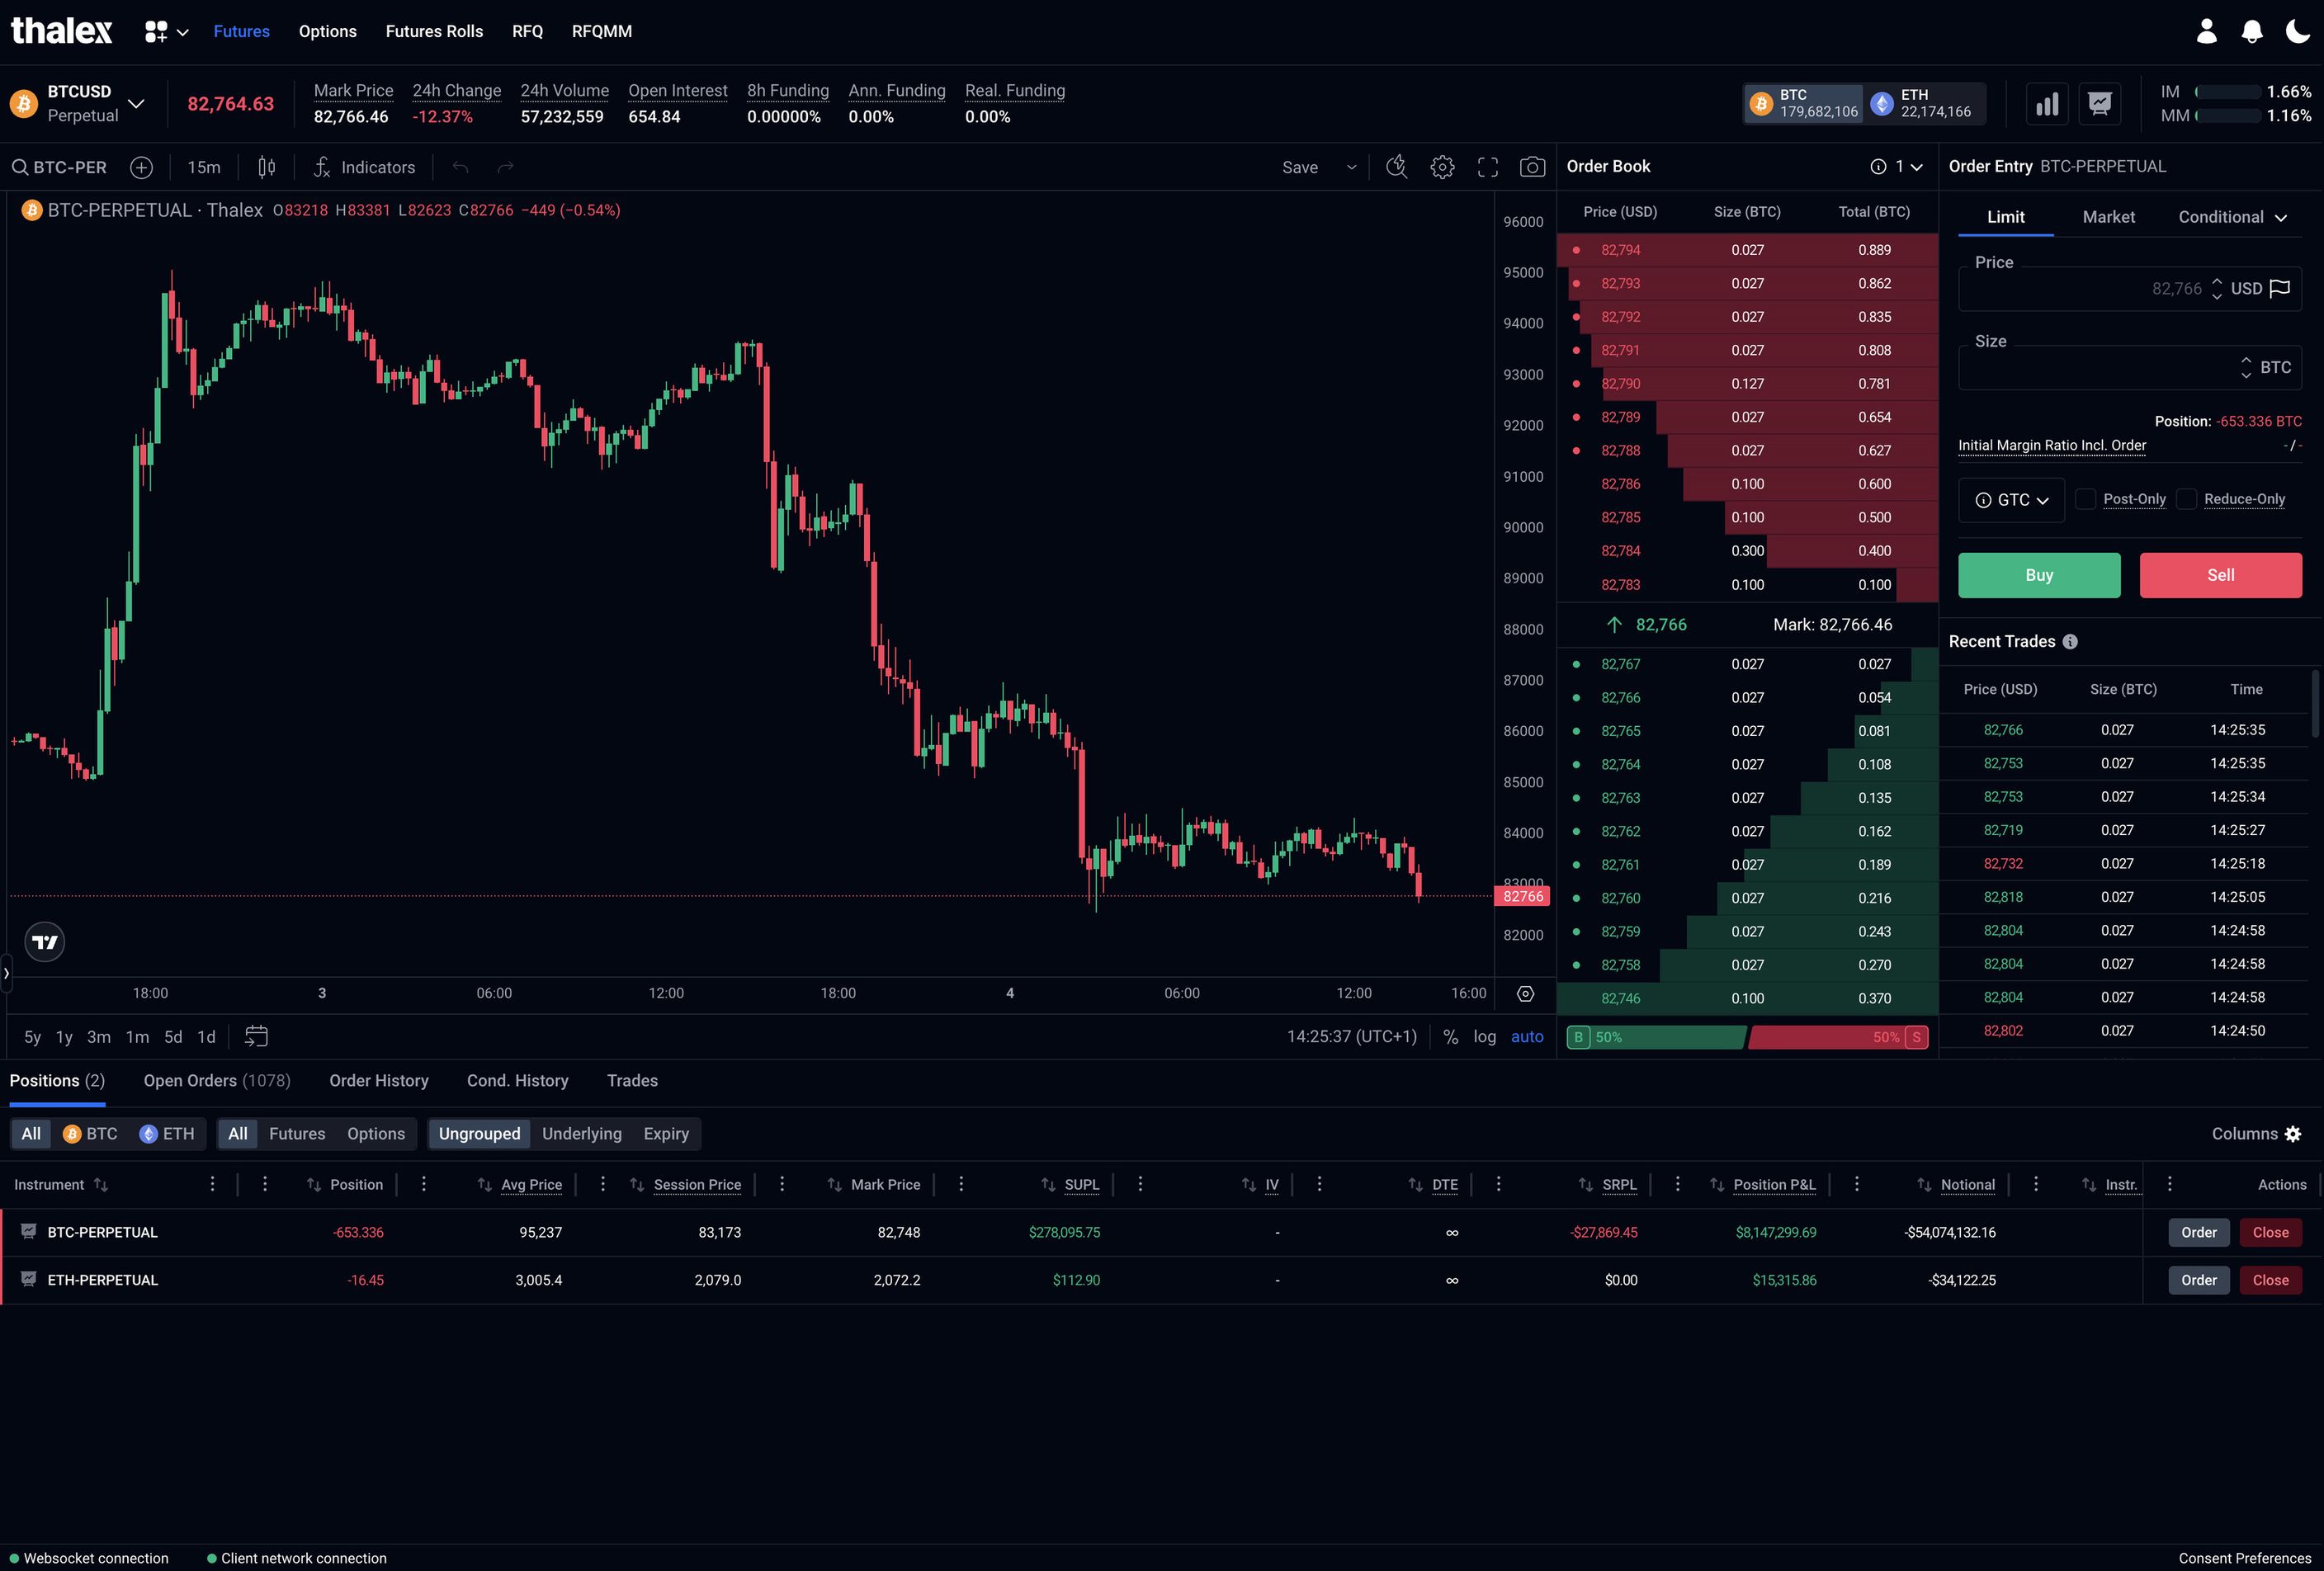Image resolution: width=2324 pixels, height=1571 pixels.
Task: Click Order for ETH-PERPETUAL position
Action: (x=2199, y=1281)
